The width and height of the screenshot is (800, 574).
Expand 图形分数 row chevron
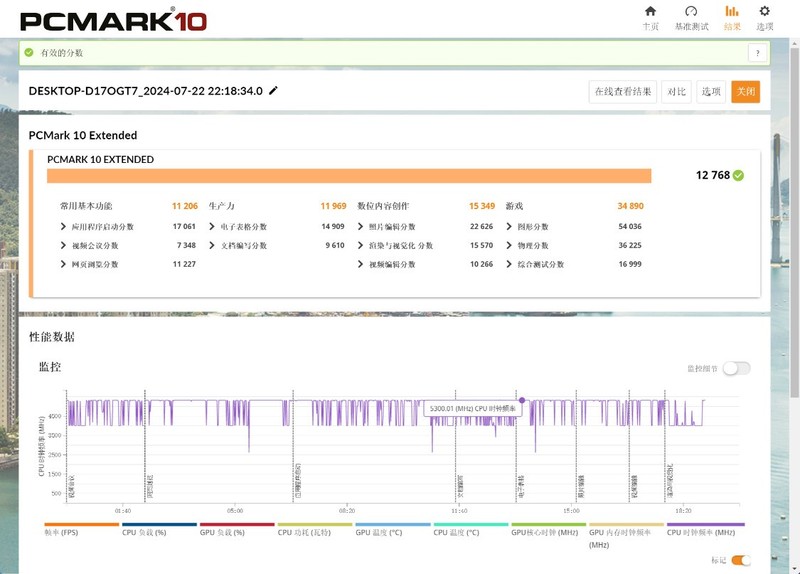509,226
